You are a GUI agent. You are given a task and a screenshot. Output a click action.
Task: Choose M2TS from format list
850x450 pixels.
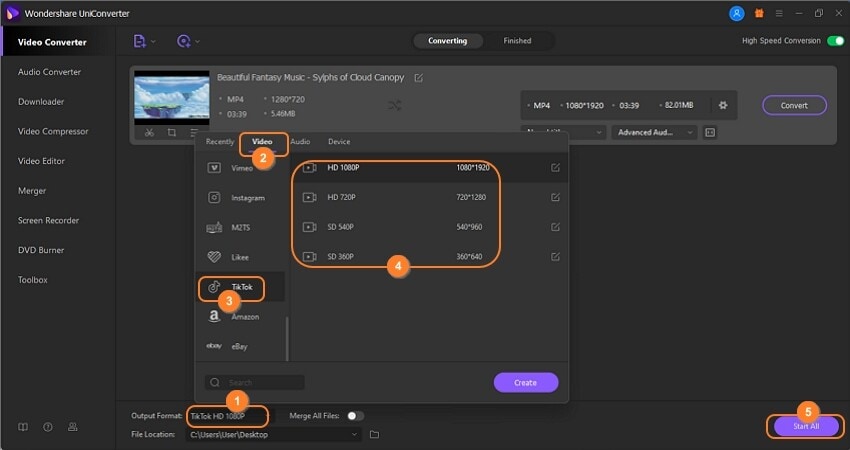(240, 228)
